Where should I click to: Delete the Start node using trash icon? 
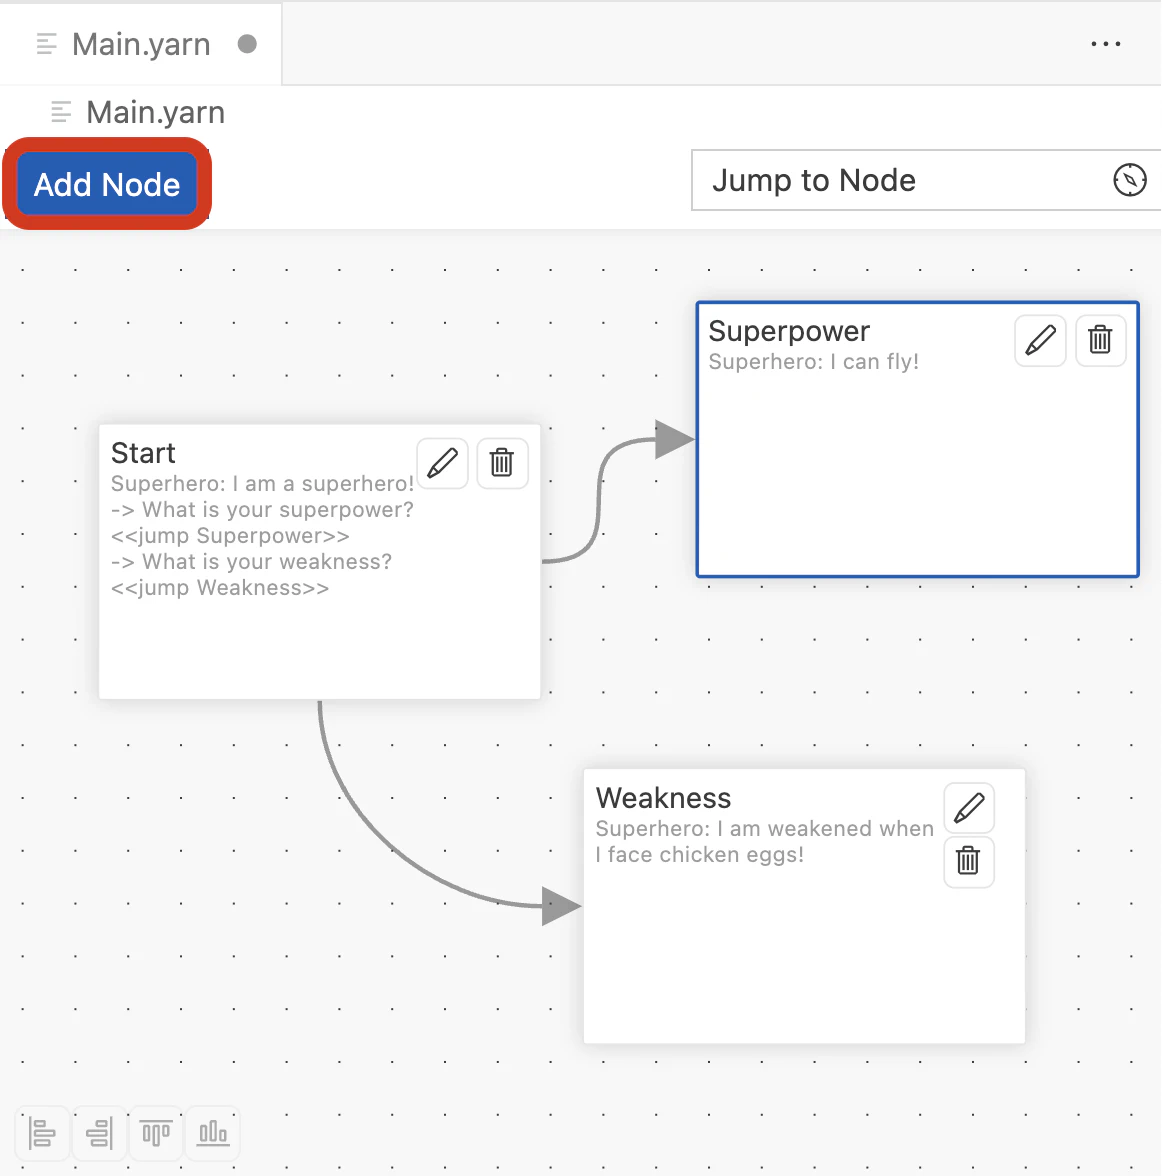[x=502, y=463]
